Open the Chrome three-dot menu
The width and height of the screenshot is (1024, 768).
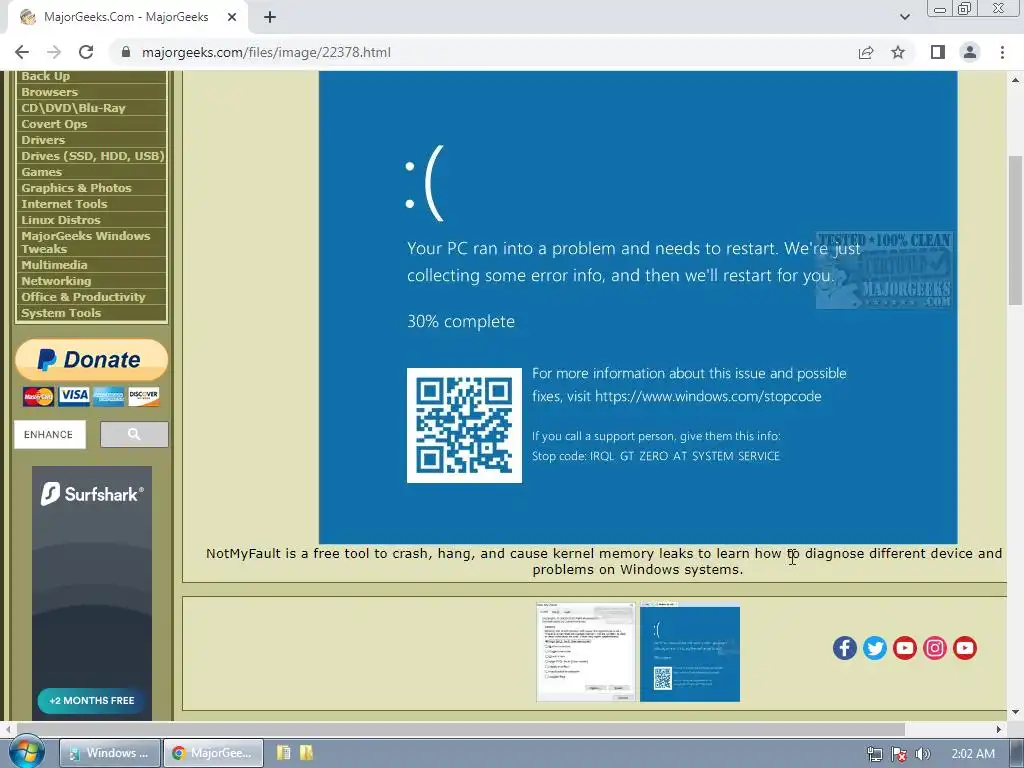(x=1002, y=52)
